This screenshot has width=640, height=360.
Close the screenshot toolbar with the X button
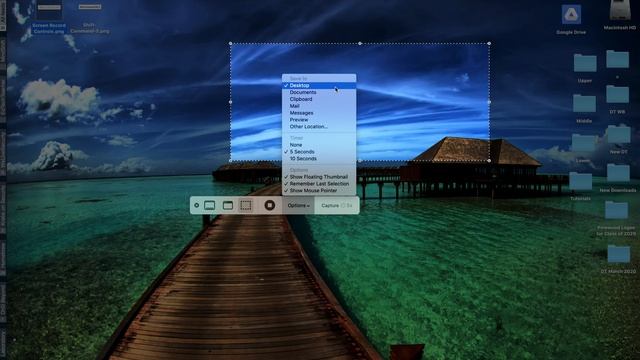196,205
